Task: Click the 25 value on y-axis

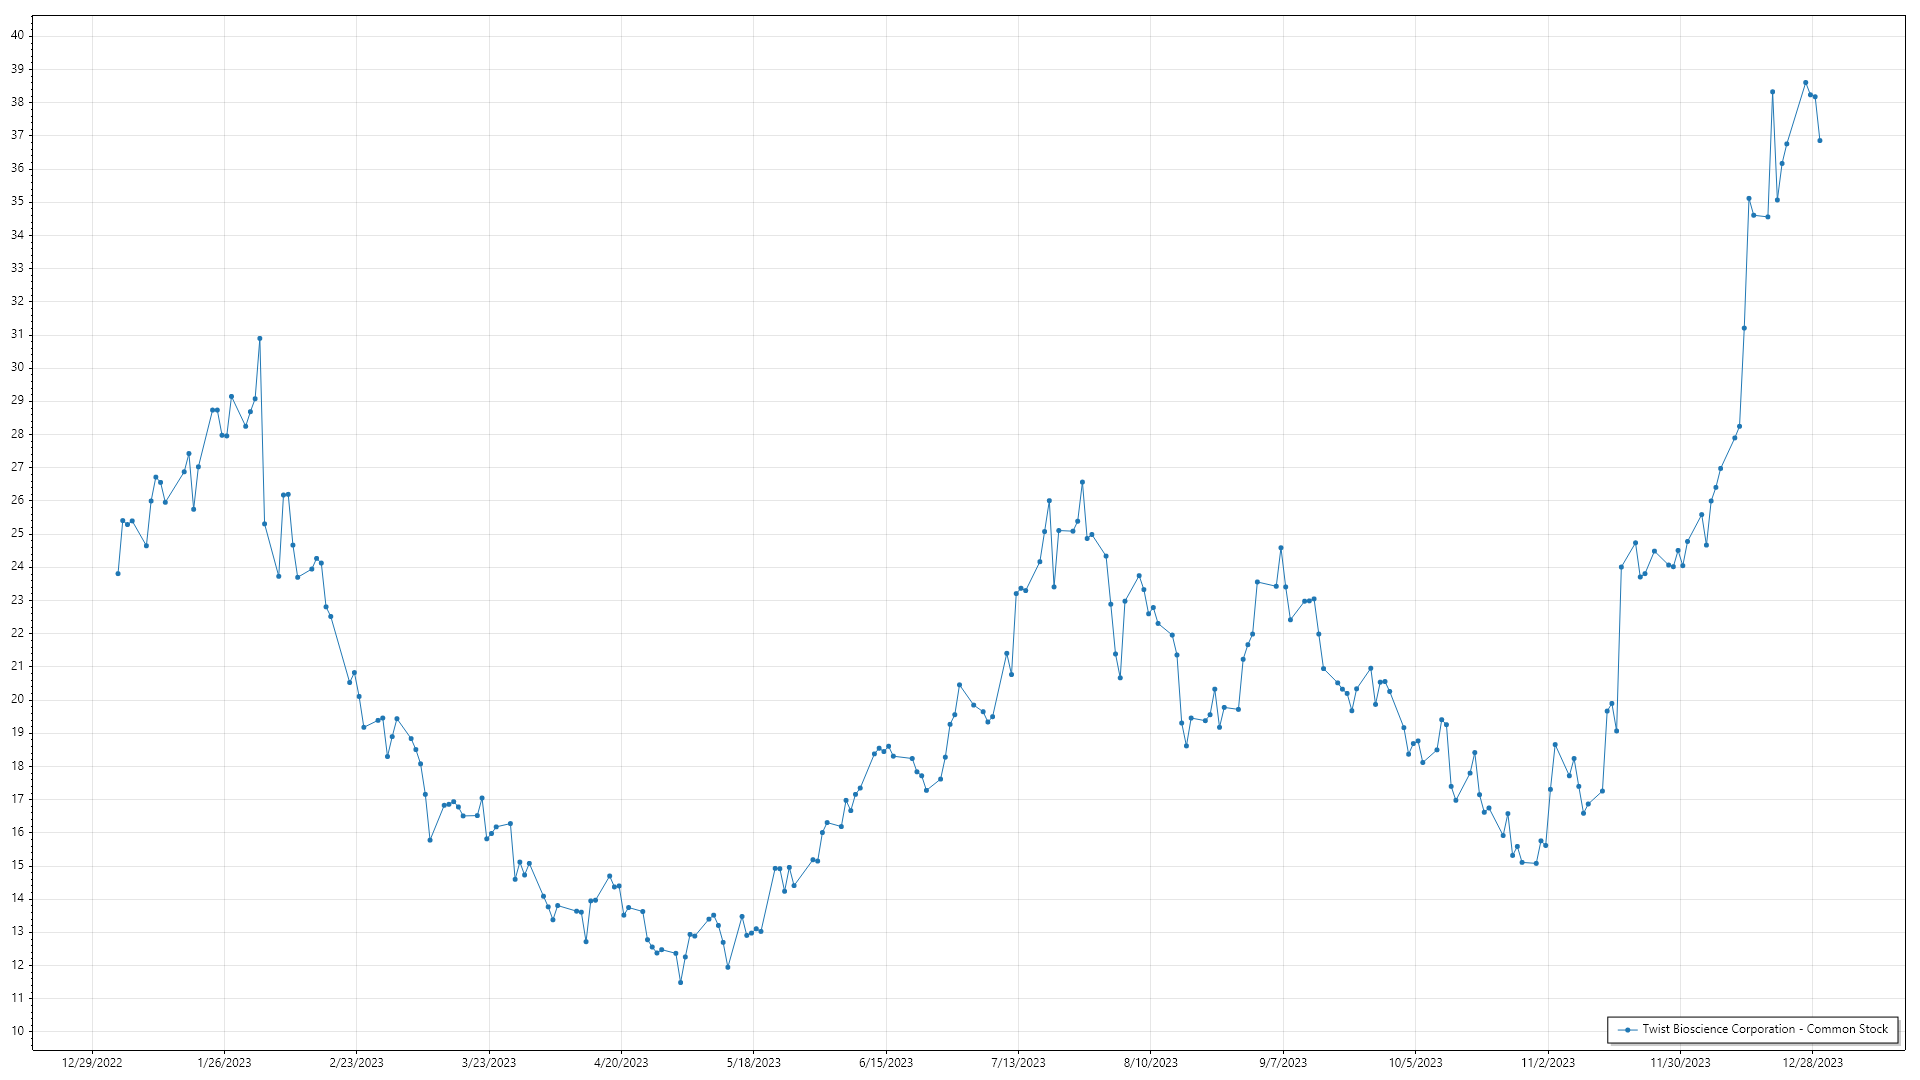Action: (x=18, y=533)
